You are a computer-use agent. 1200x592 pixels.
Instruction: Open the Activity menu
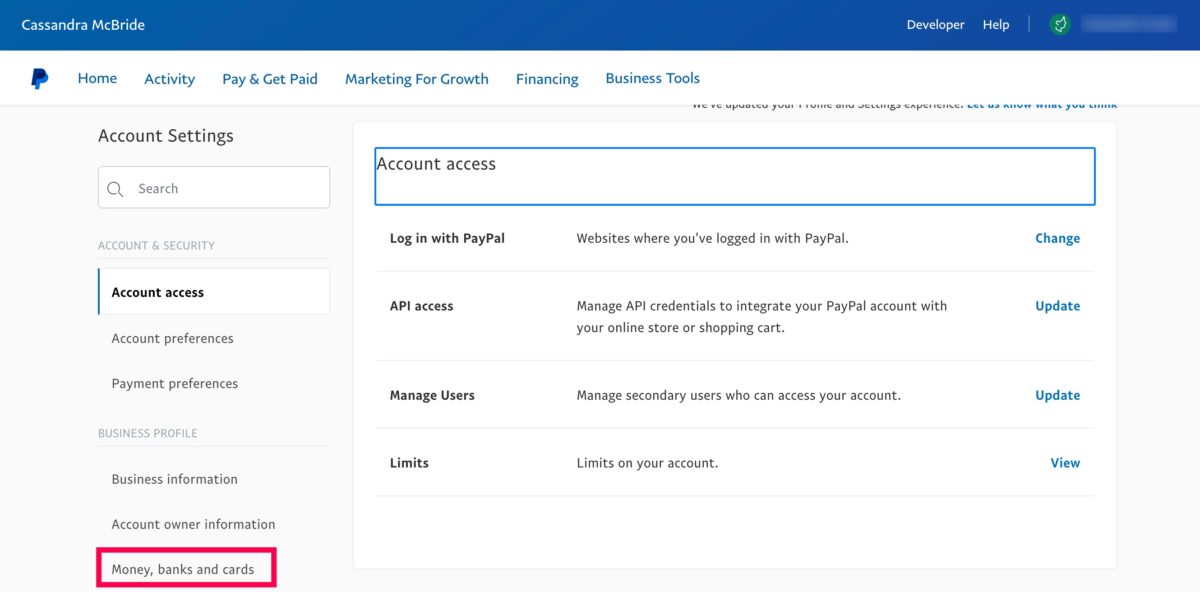point(169,79)
